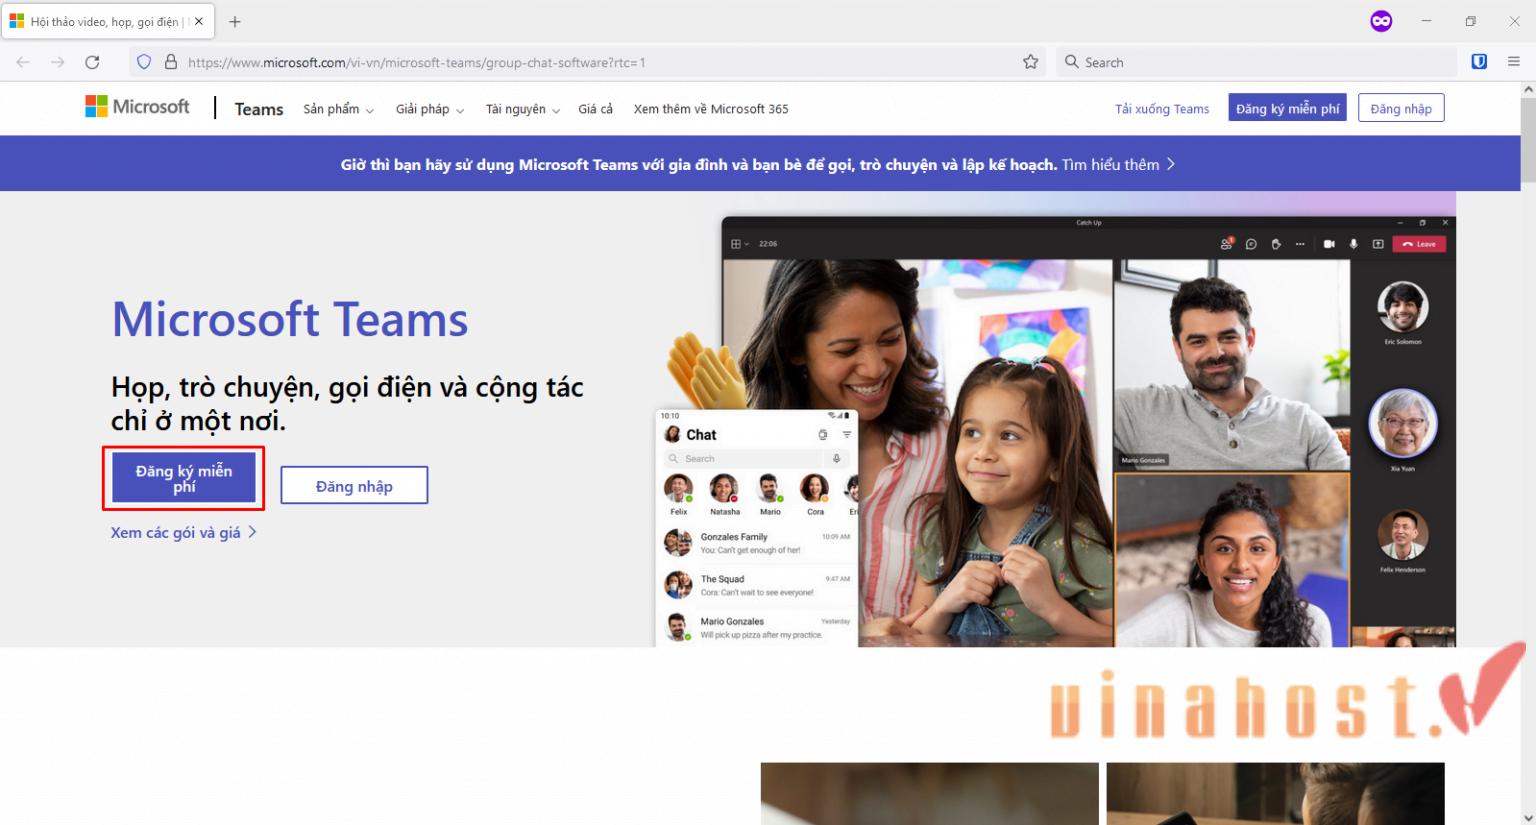Open the Giá cả menu item
1536x825 pixels.
[595, 109]
